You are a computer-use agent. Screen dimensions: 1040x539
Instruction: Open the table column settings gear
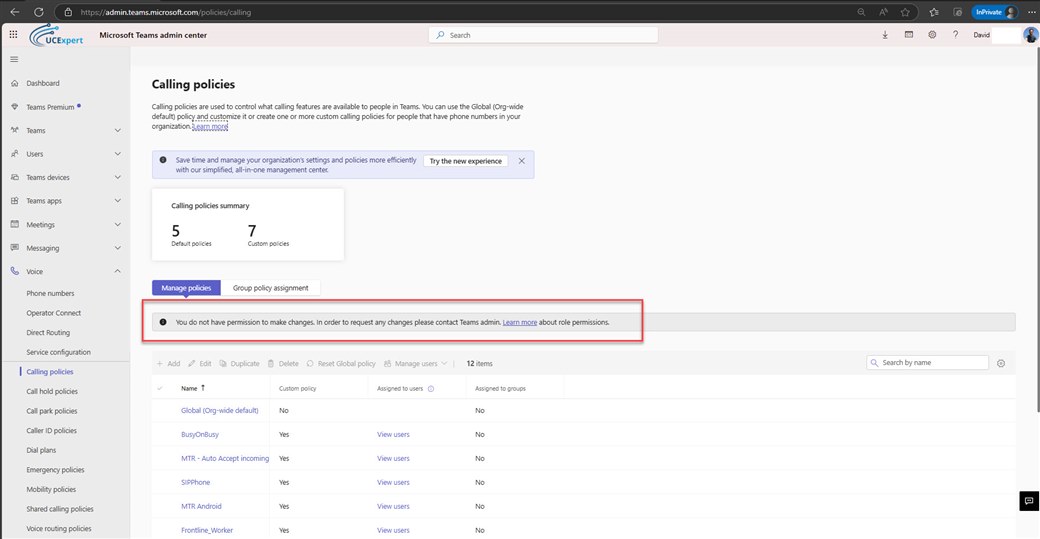[1001, 363]
